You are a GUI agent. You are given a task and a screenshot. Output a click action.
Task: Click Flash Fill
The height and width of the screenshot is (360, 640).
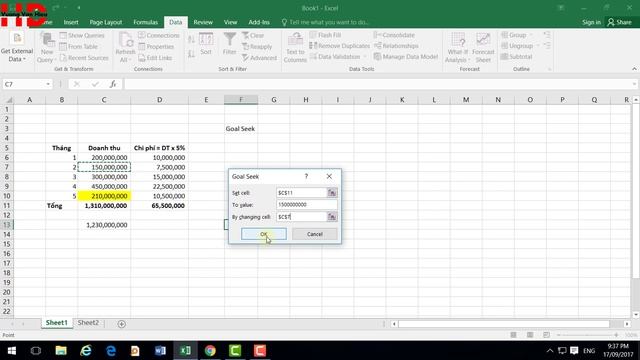pos(325,35)
